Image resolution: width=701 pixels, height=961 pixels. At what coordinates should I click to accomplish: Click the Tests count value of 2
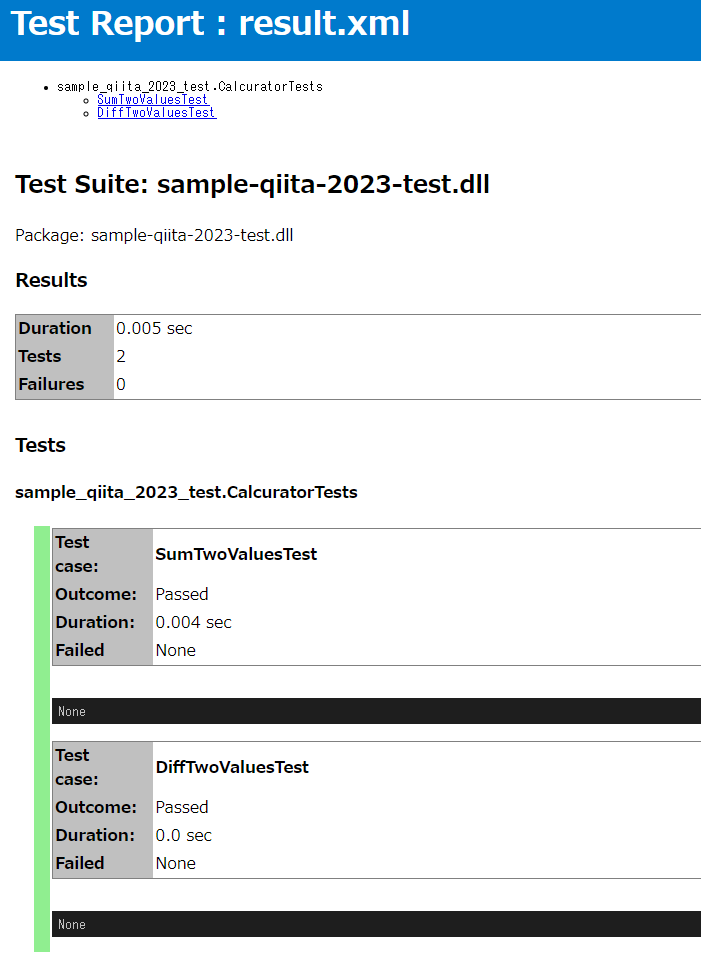click(x=121, y=357)
